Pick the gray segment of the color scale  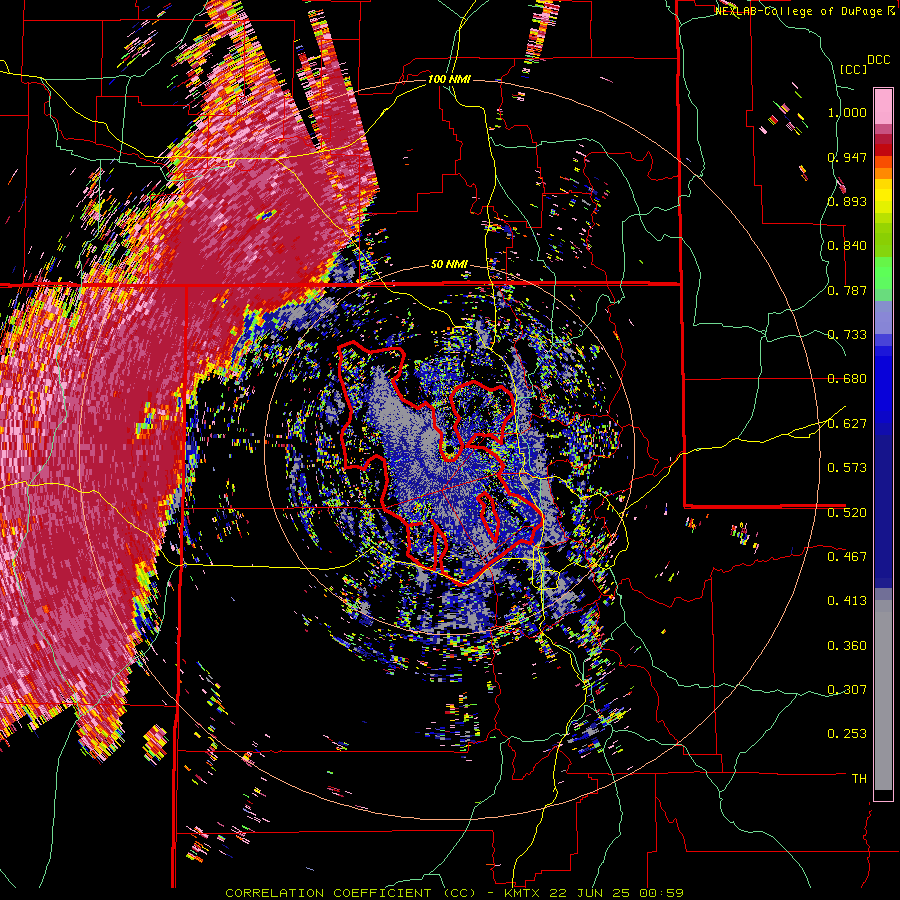(x=883, y=695)
